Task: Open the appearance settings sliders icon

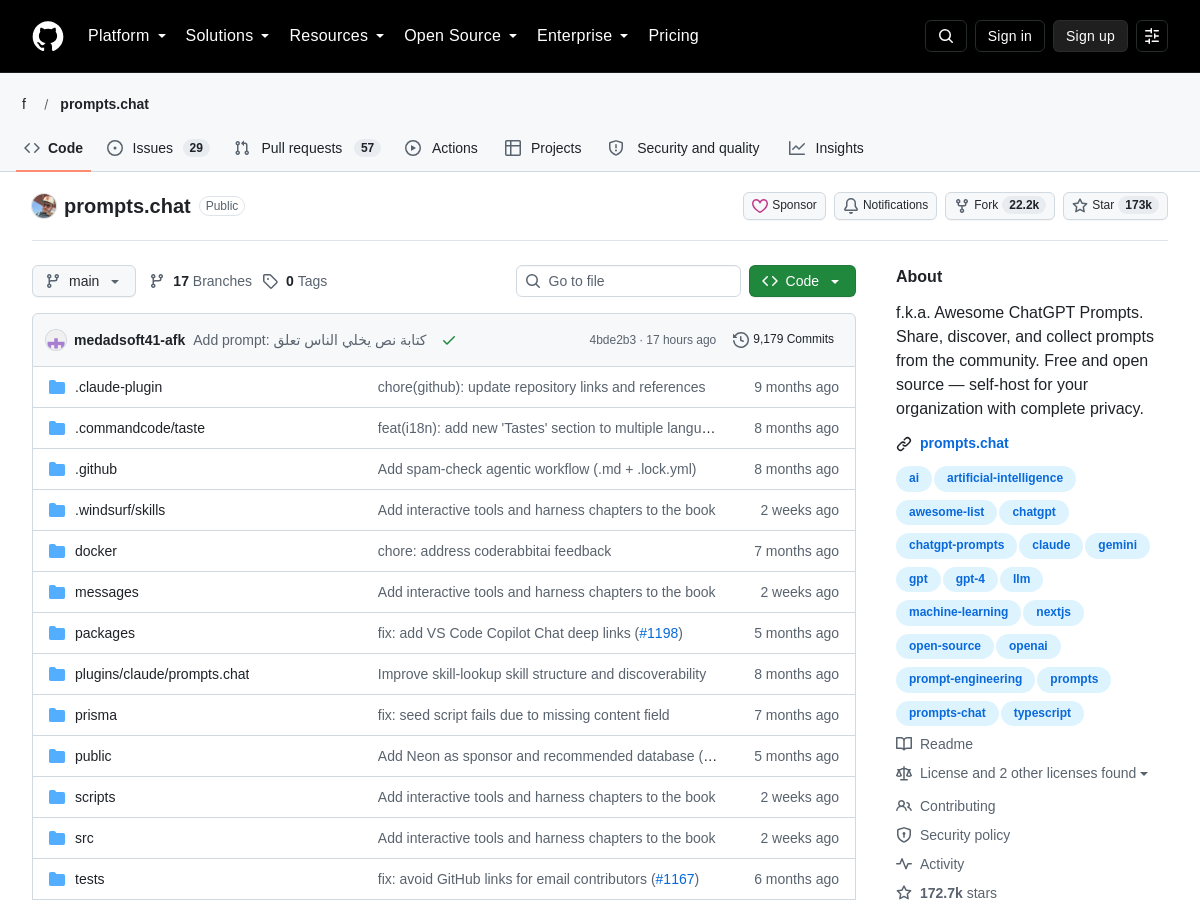Action: point(1152,36)
